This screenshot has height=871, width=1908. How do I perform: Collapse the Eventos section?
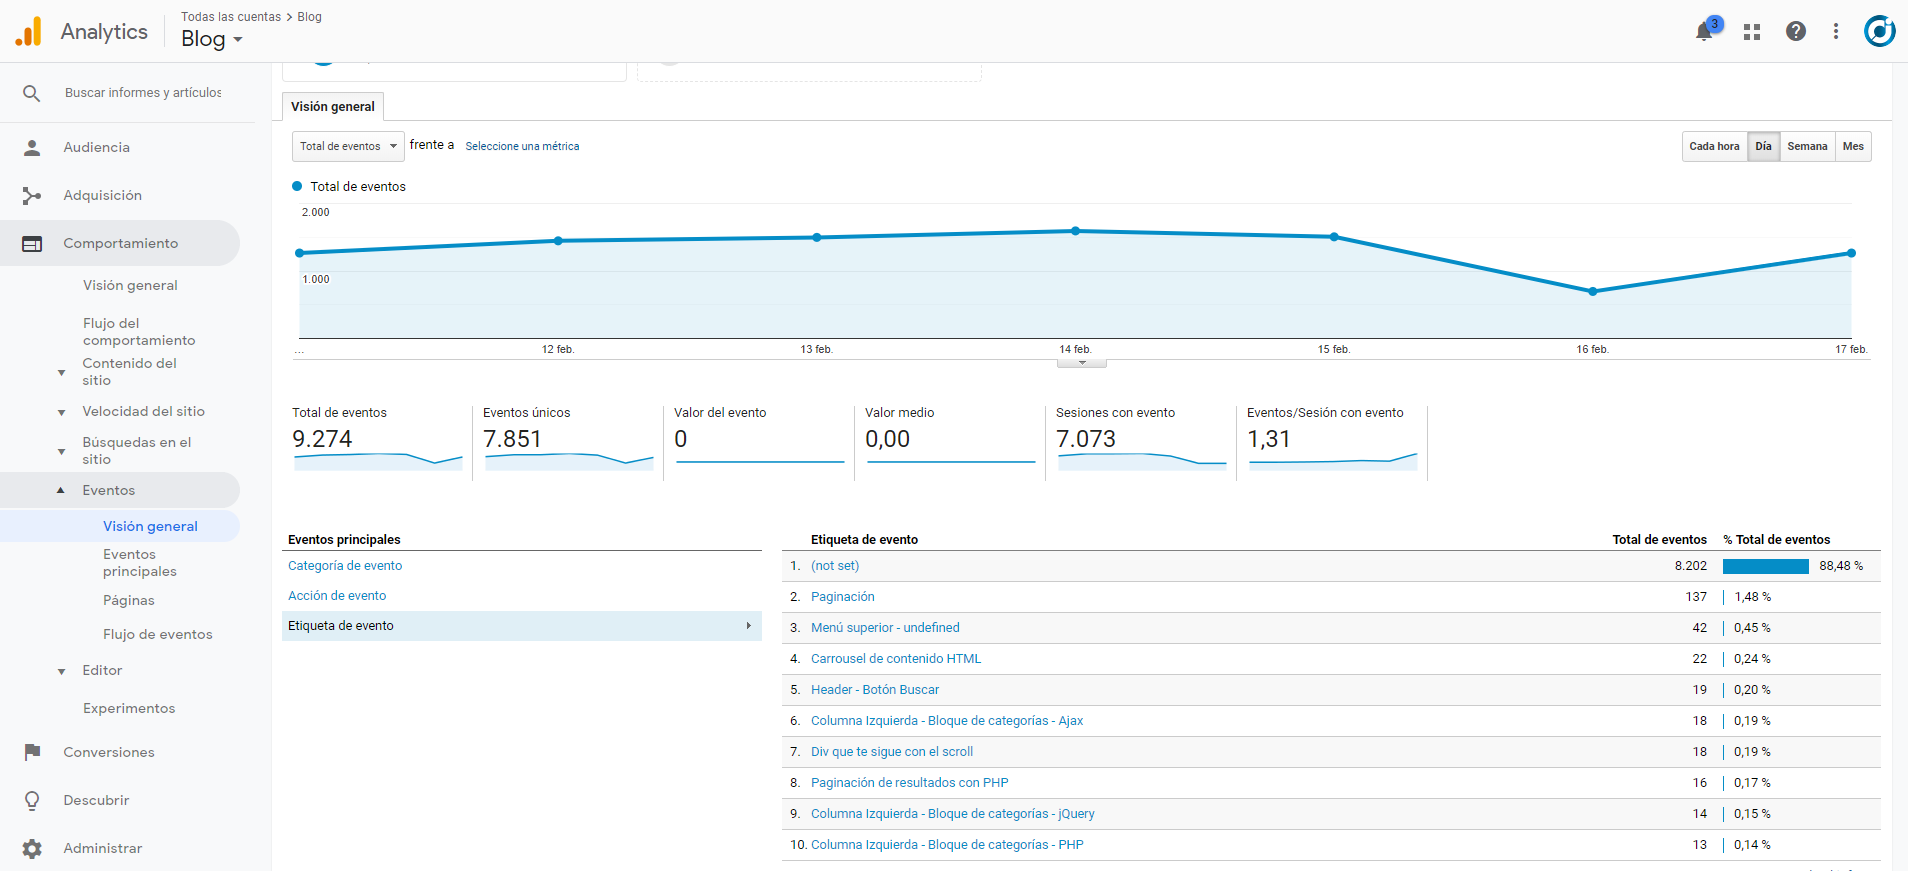coord(61,490)
